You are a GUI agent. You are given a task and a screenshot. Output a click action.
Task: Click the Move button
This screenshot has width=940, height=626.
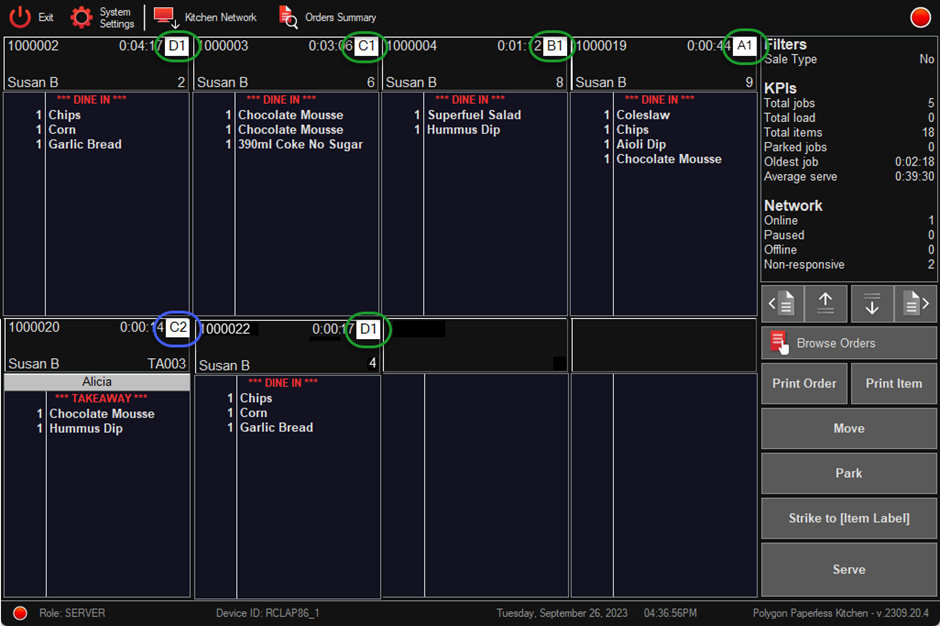pyautogui.click(x=849, y=428)
